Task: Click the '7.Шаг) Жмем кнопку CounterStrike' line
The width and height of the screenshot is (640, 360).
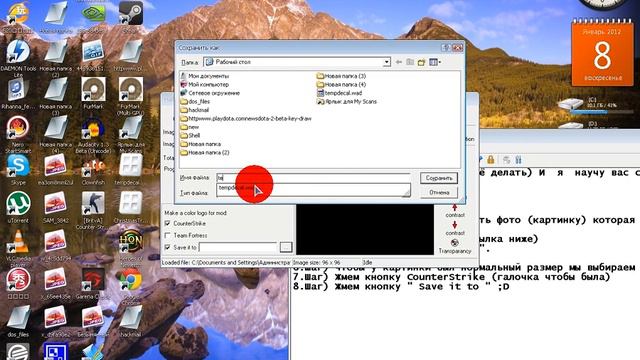Action: coord(451,277)
